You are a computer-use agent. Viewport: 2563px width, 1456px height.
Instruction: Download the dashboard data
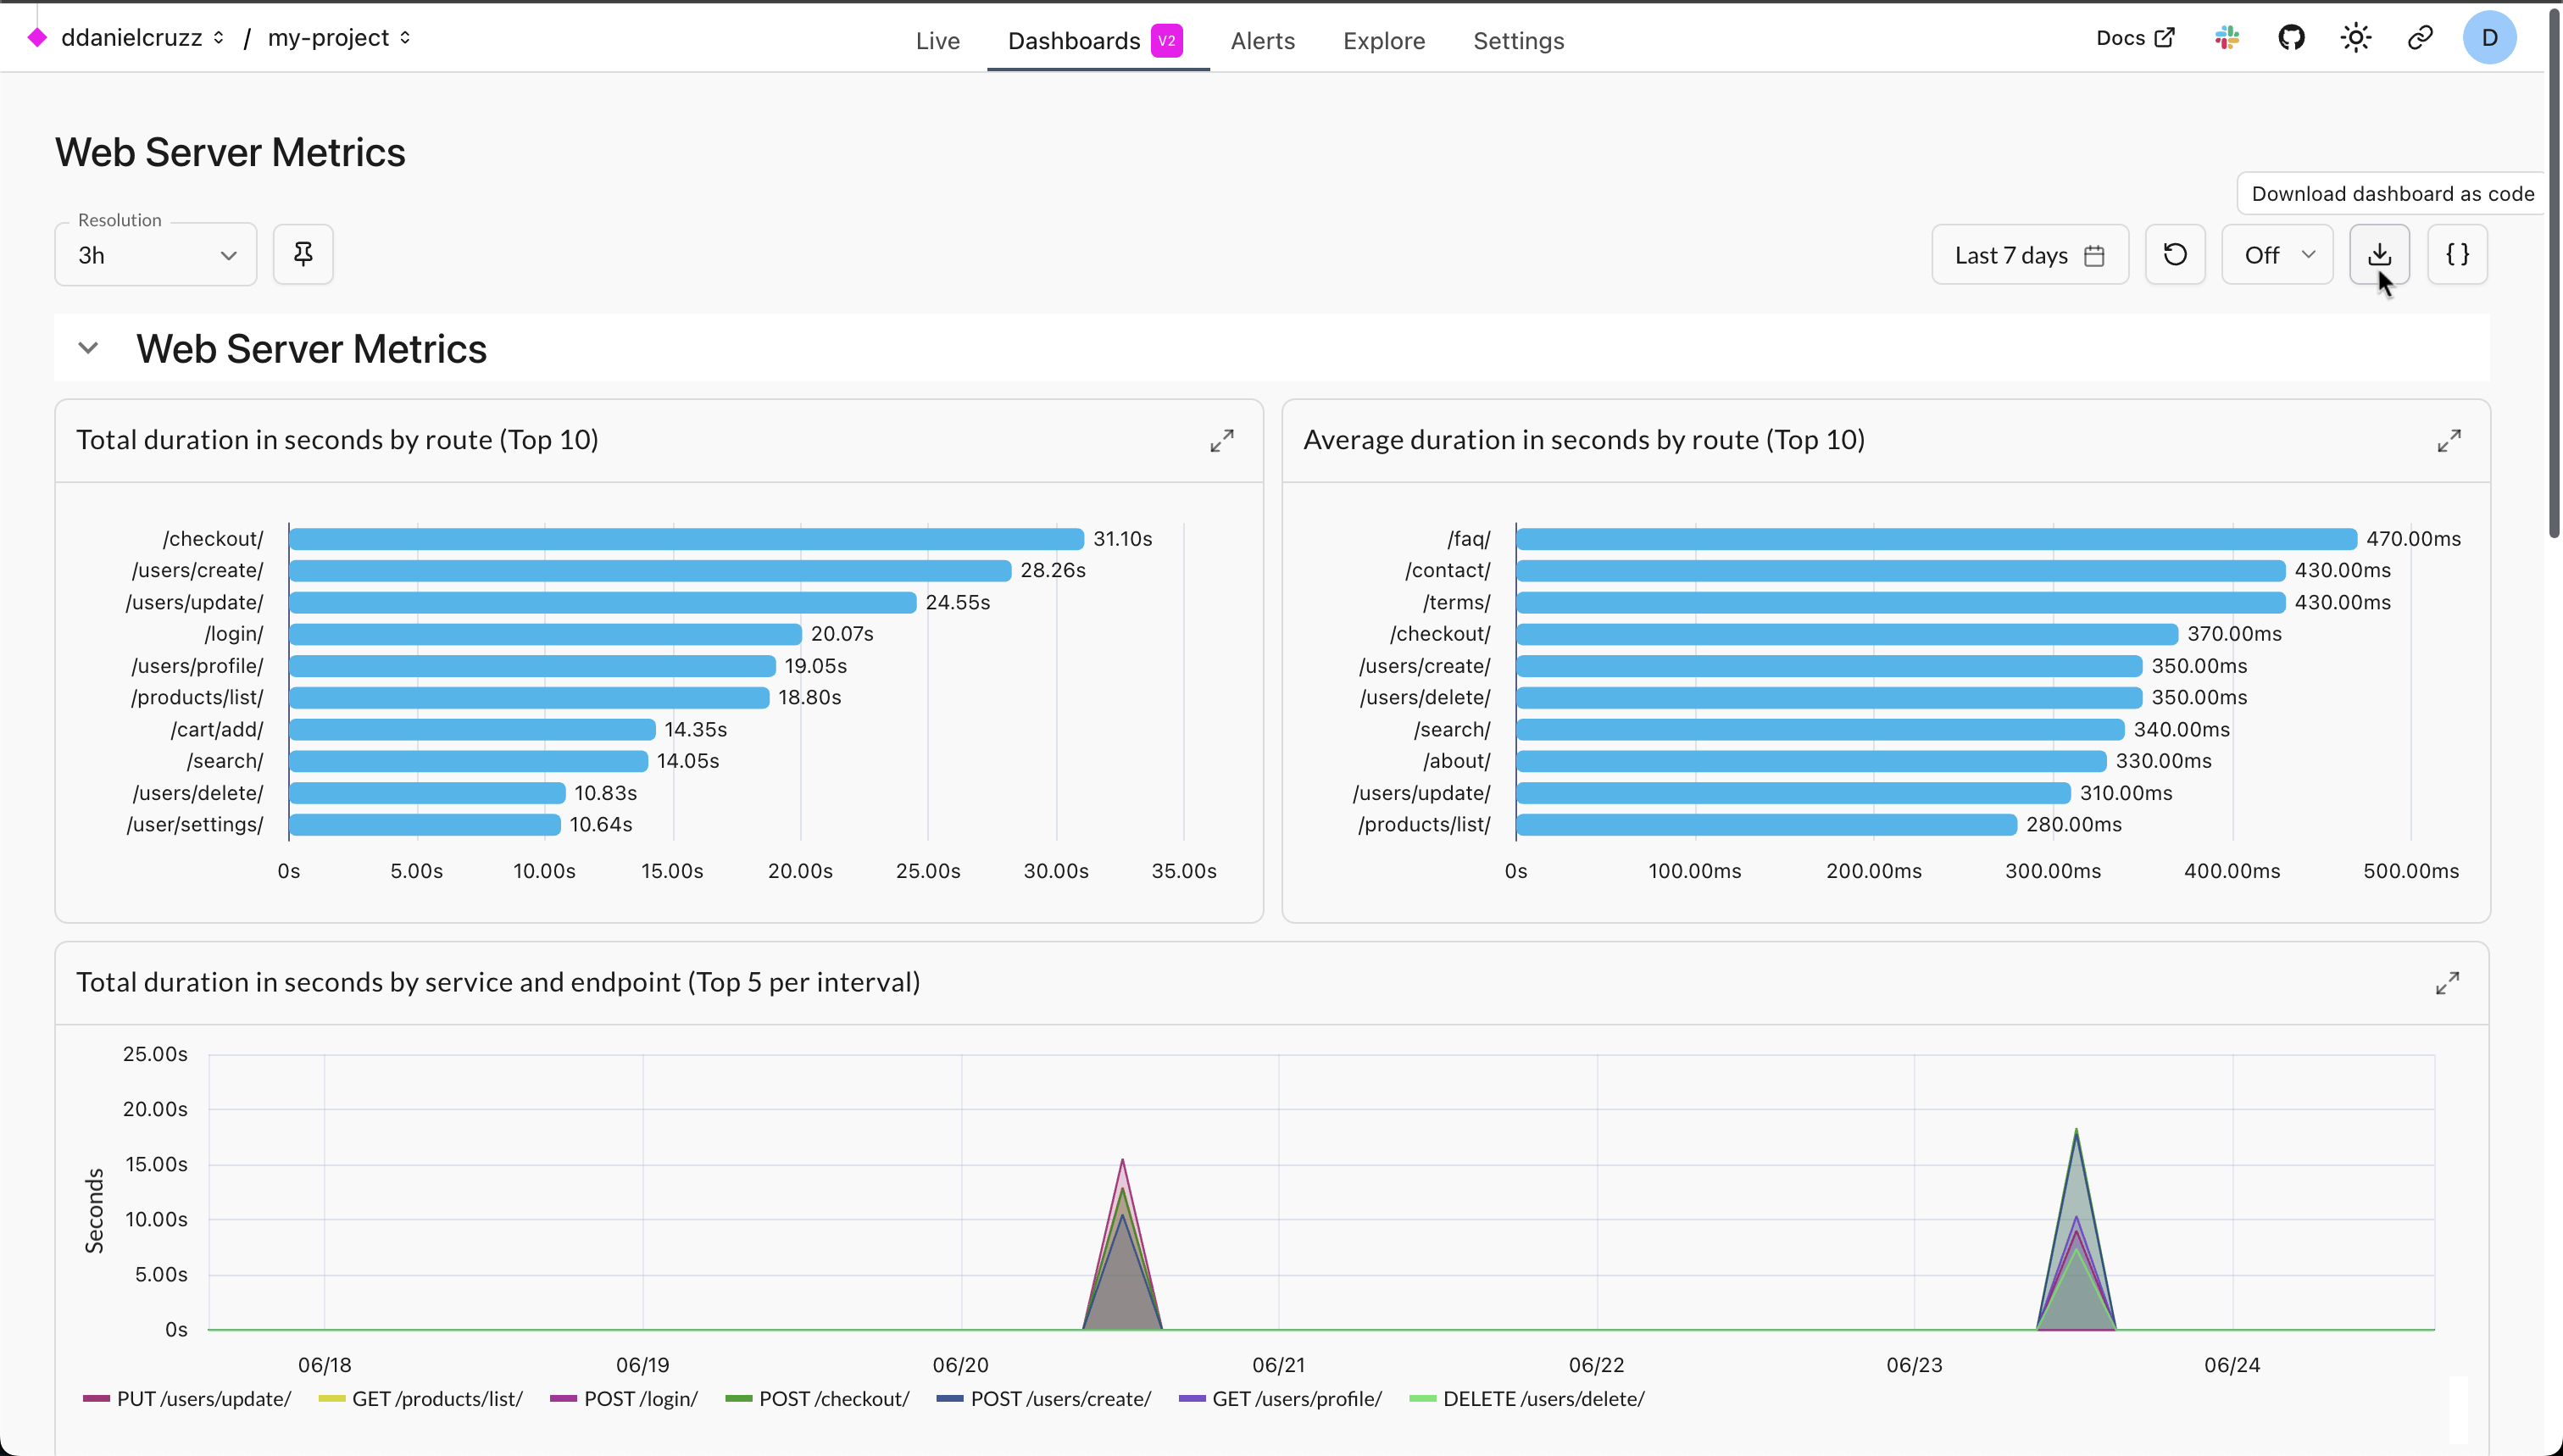pyautogui.click(x=2380, y=254)
